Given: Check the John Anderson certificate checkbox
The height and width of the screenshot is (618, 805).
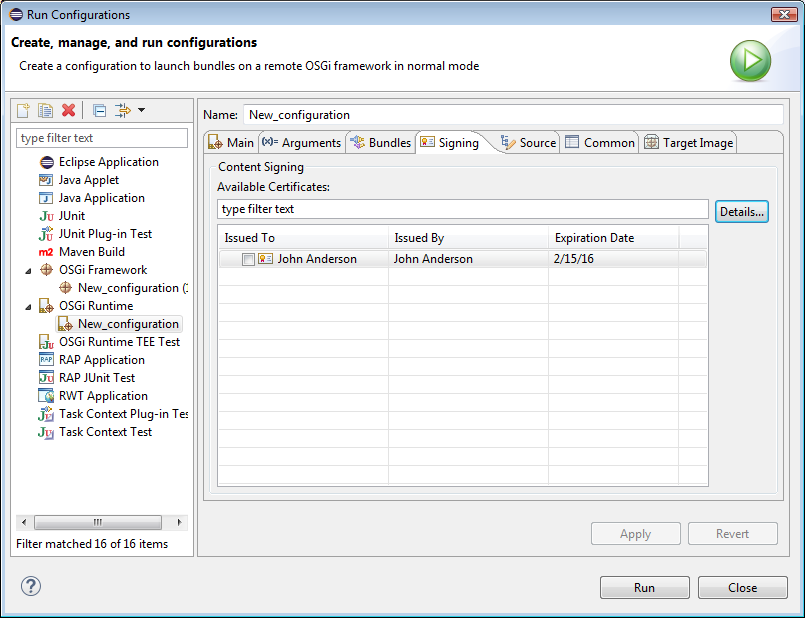Looking at the screenshot, I should coord(248,259).
